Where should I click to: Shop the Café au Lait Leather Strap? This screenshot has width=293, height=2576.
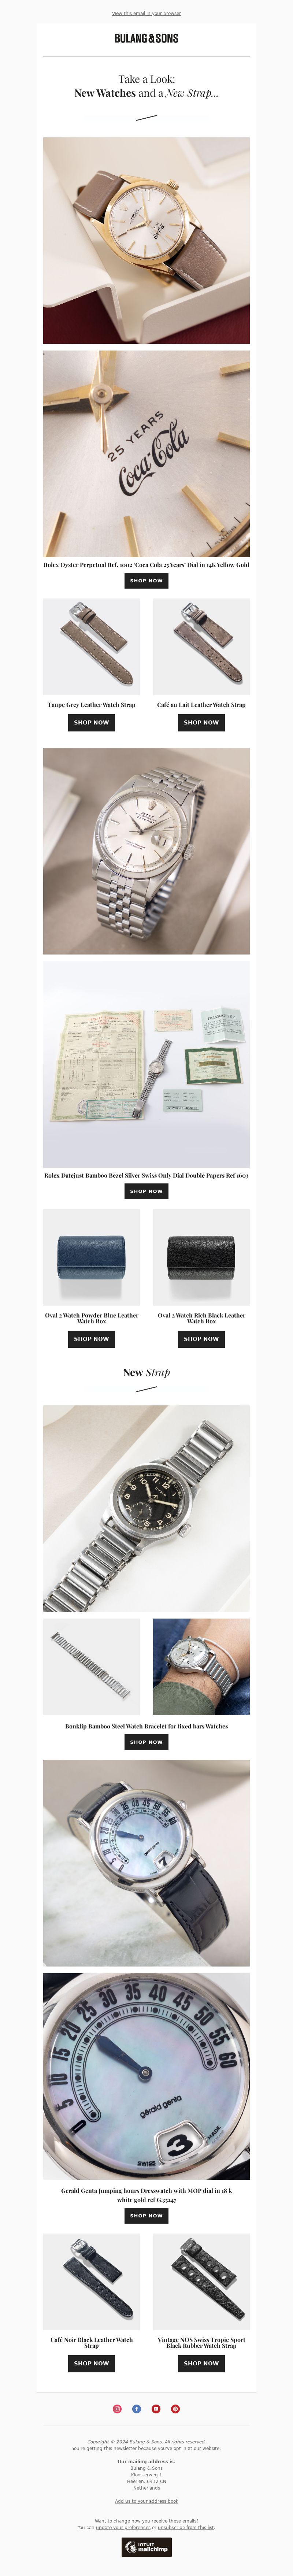coord(201,722)
